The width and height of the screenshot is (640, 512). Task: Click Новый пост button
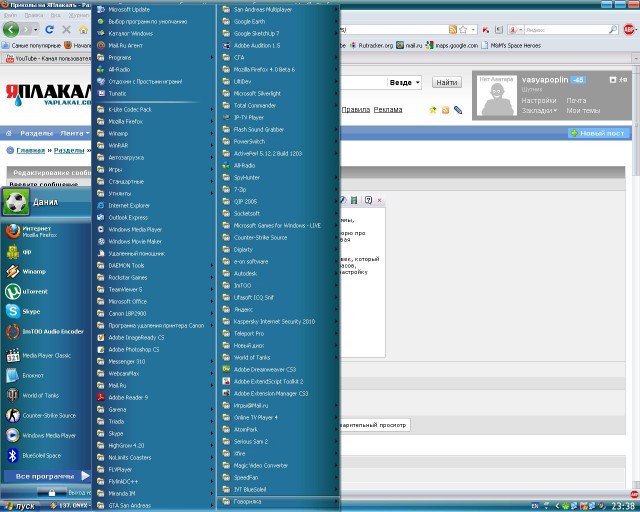click(x=598, y=133)
